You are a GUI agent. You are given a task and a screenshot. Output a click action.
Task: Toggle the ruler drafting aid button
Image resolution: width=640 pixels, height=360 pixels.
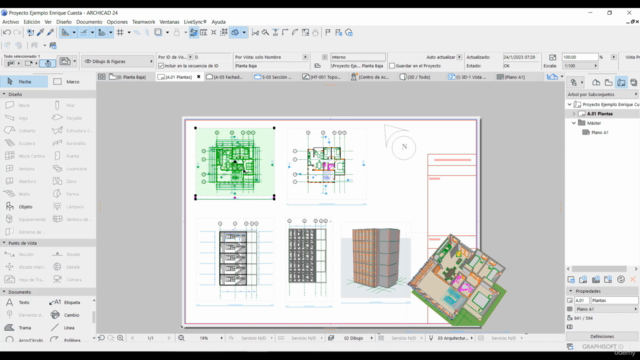[65, 33]
